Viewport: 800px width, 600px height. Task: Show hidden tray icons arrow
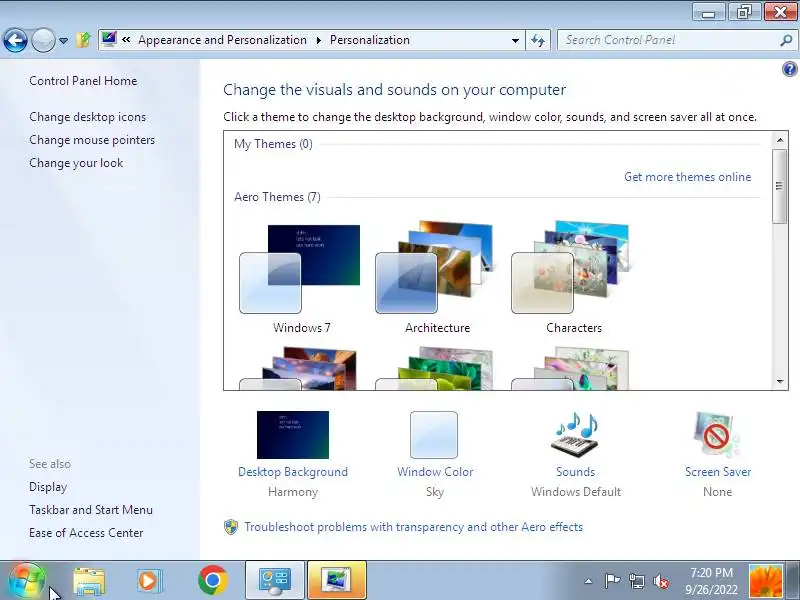click(588, 581)
